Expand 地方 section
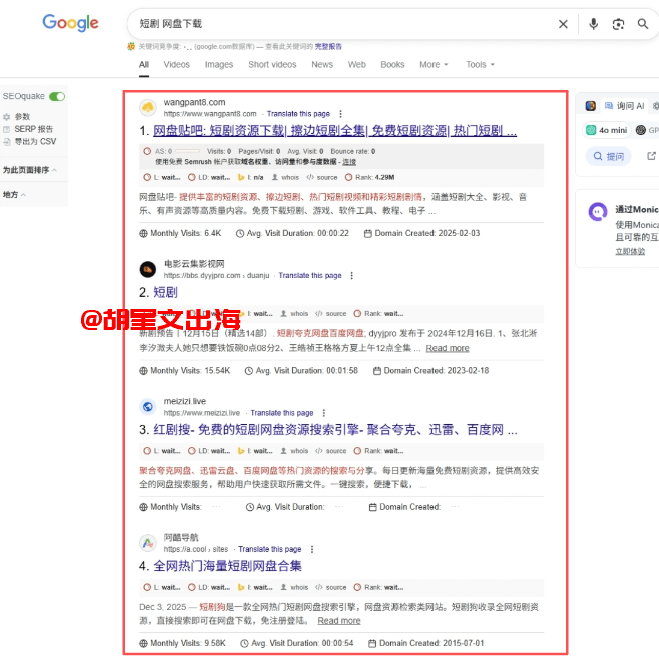 (14, 194)
